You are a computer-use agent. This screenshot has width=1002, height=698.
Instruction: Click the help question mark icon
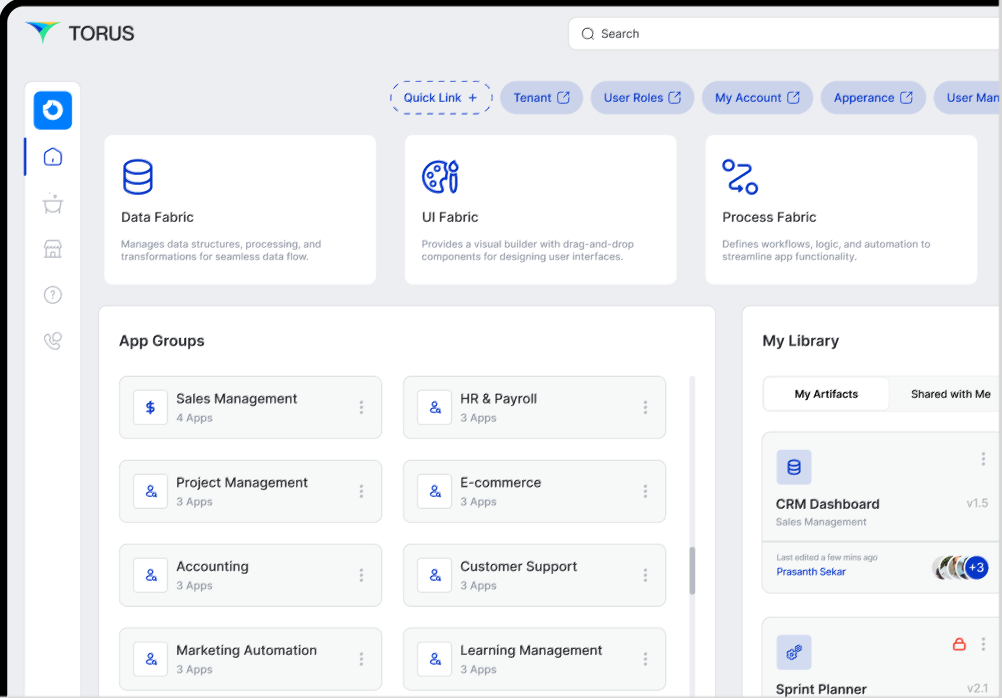(53, 295)
